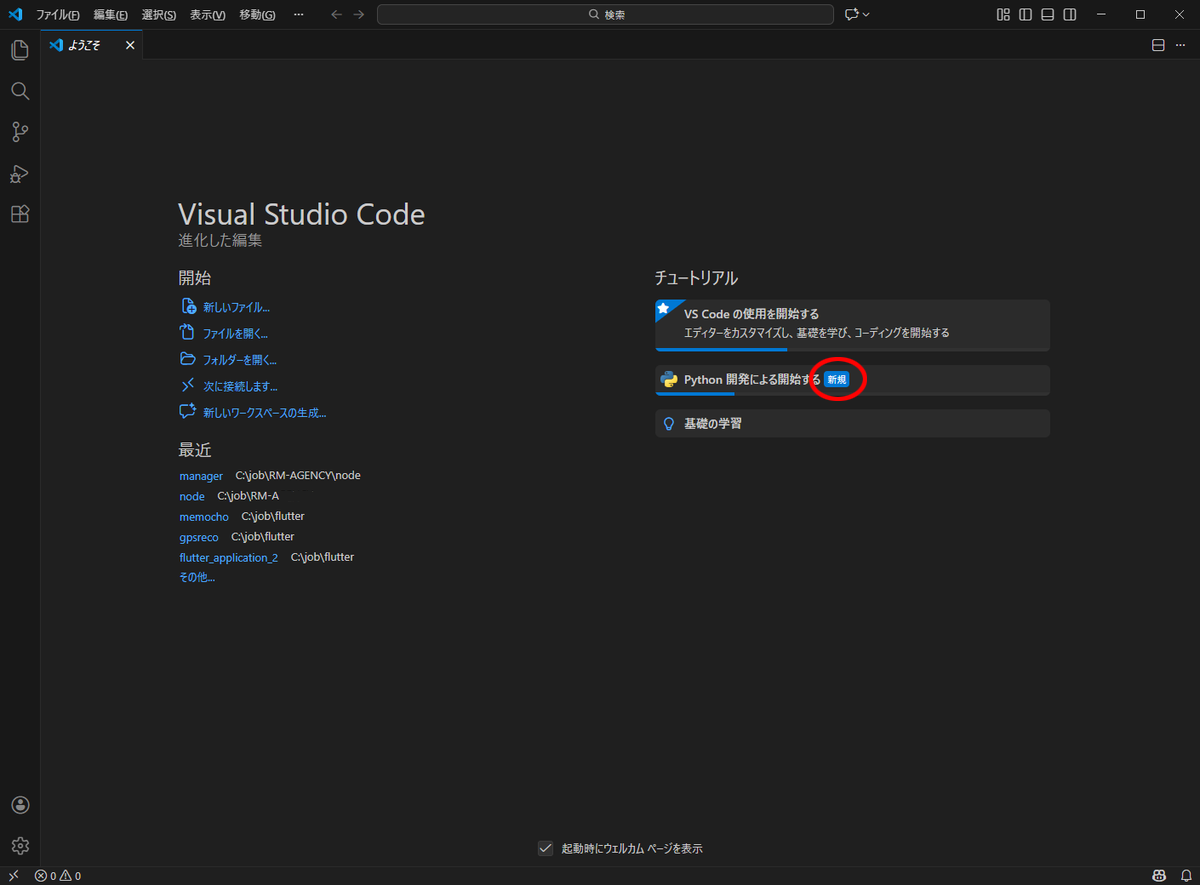Open the ファイル(F) menu
The height and width of the screenshot is (885, 1200).
pos(58,15)
